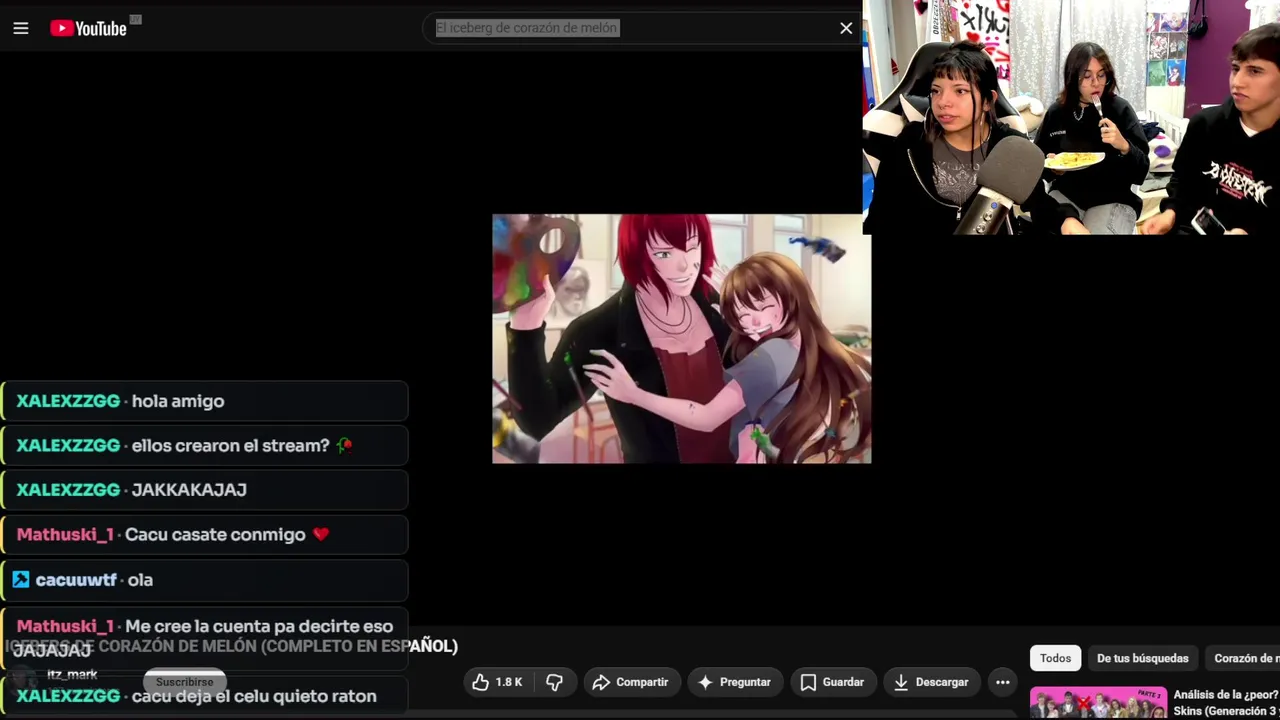
Task: Click the rose emoji in XALEXZZGG message
Action: pyautogui.click(x=344, y=446)
